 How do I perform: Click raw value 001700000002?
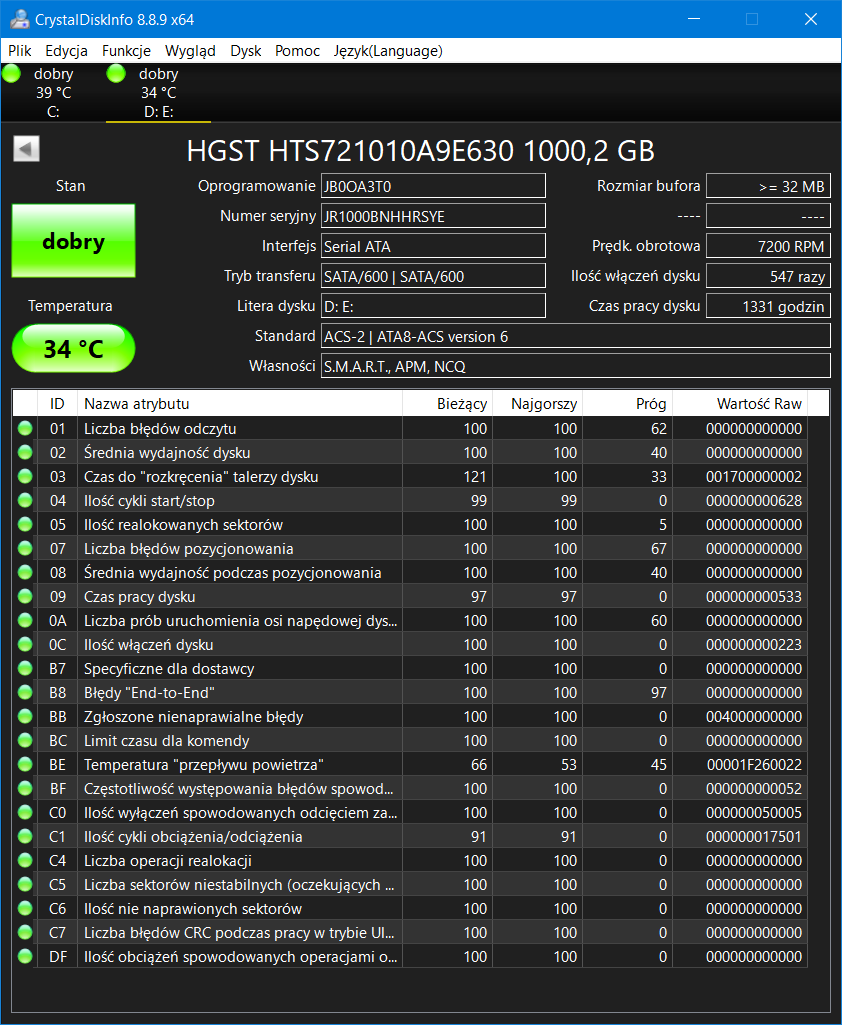tap(754, 477)
